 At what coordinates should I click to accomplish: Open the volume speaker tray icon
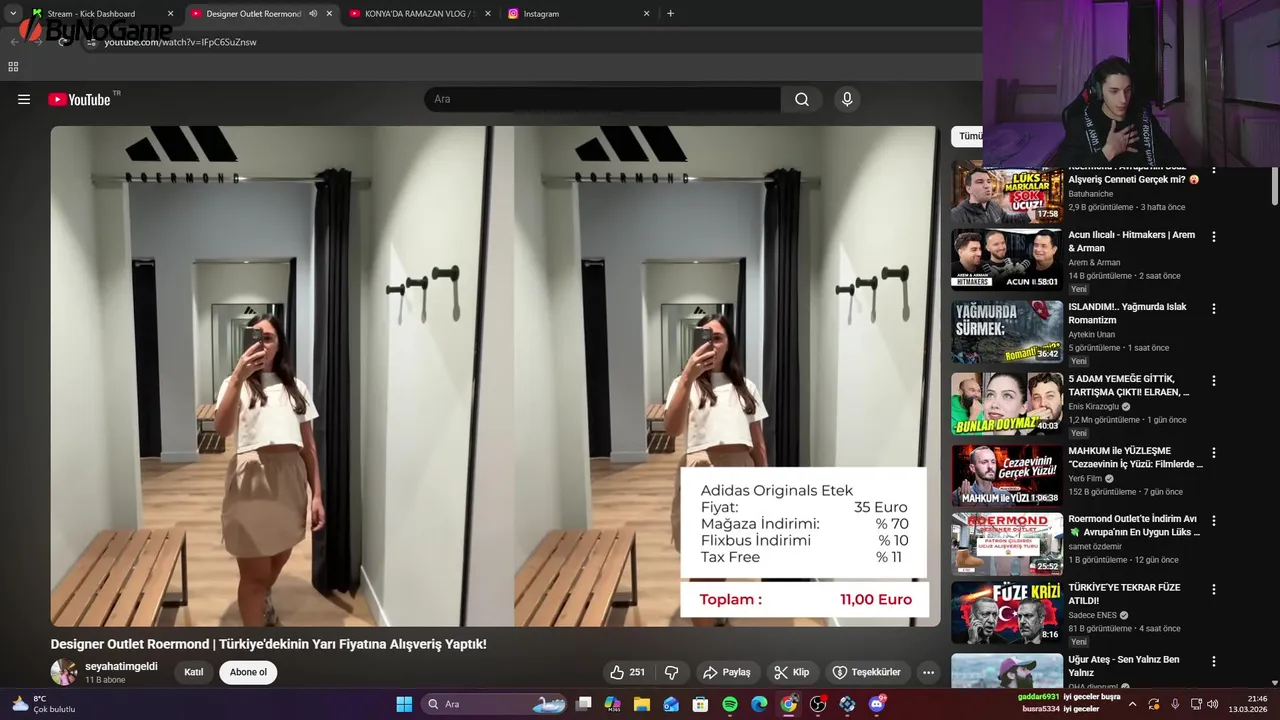click(x=1212, y=704)
